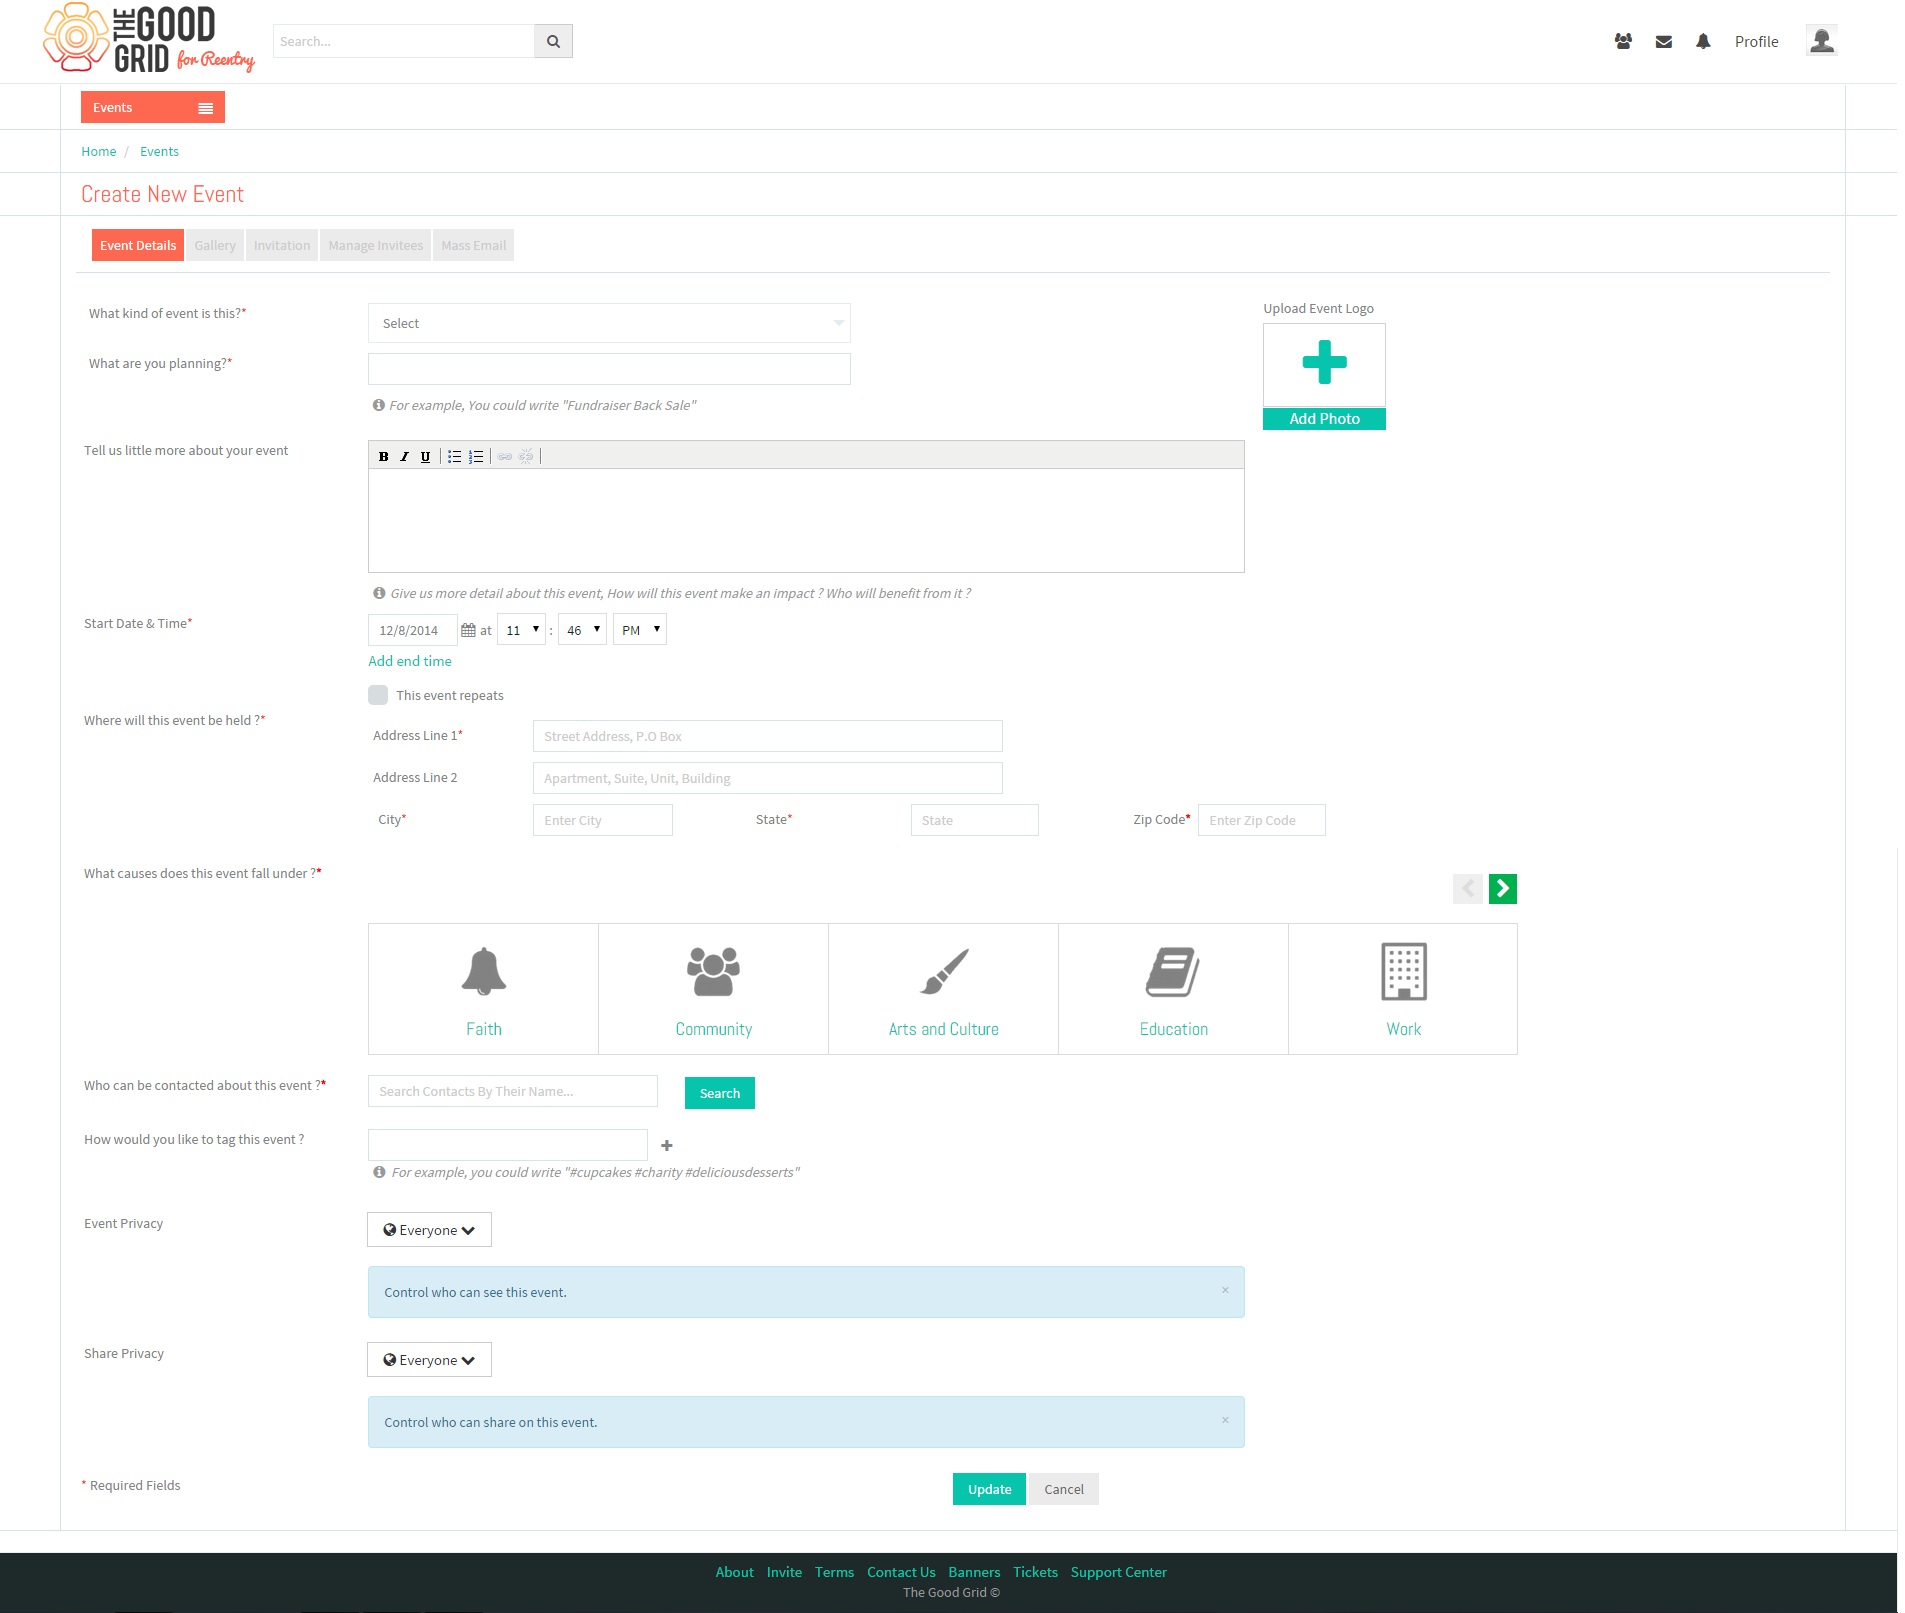Click the green plus to upload logo

(1324, 363)
